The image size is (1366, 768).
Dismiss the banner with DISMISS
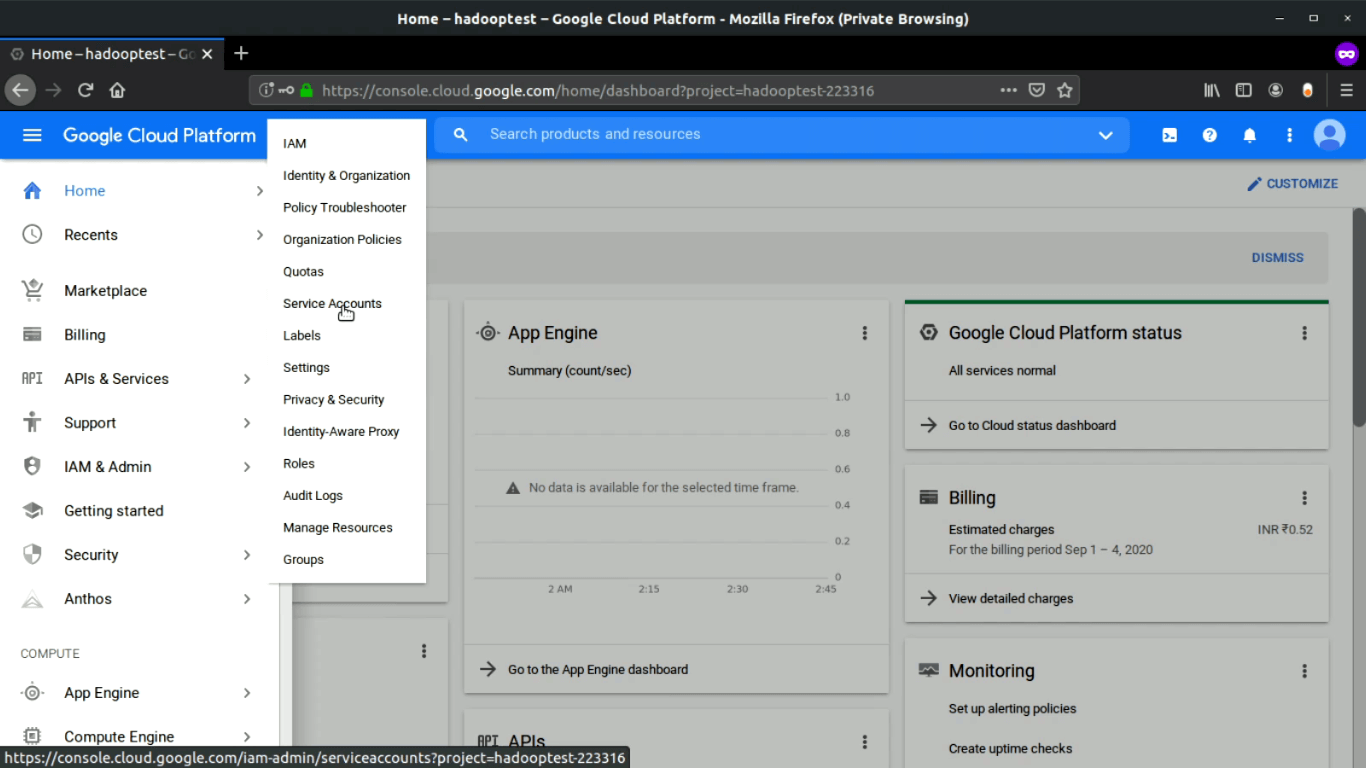(1277, 257)
